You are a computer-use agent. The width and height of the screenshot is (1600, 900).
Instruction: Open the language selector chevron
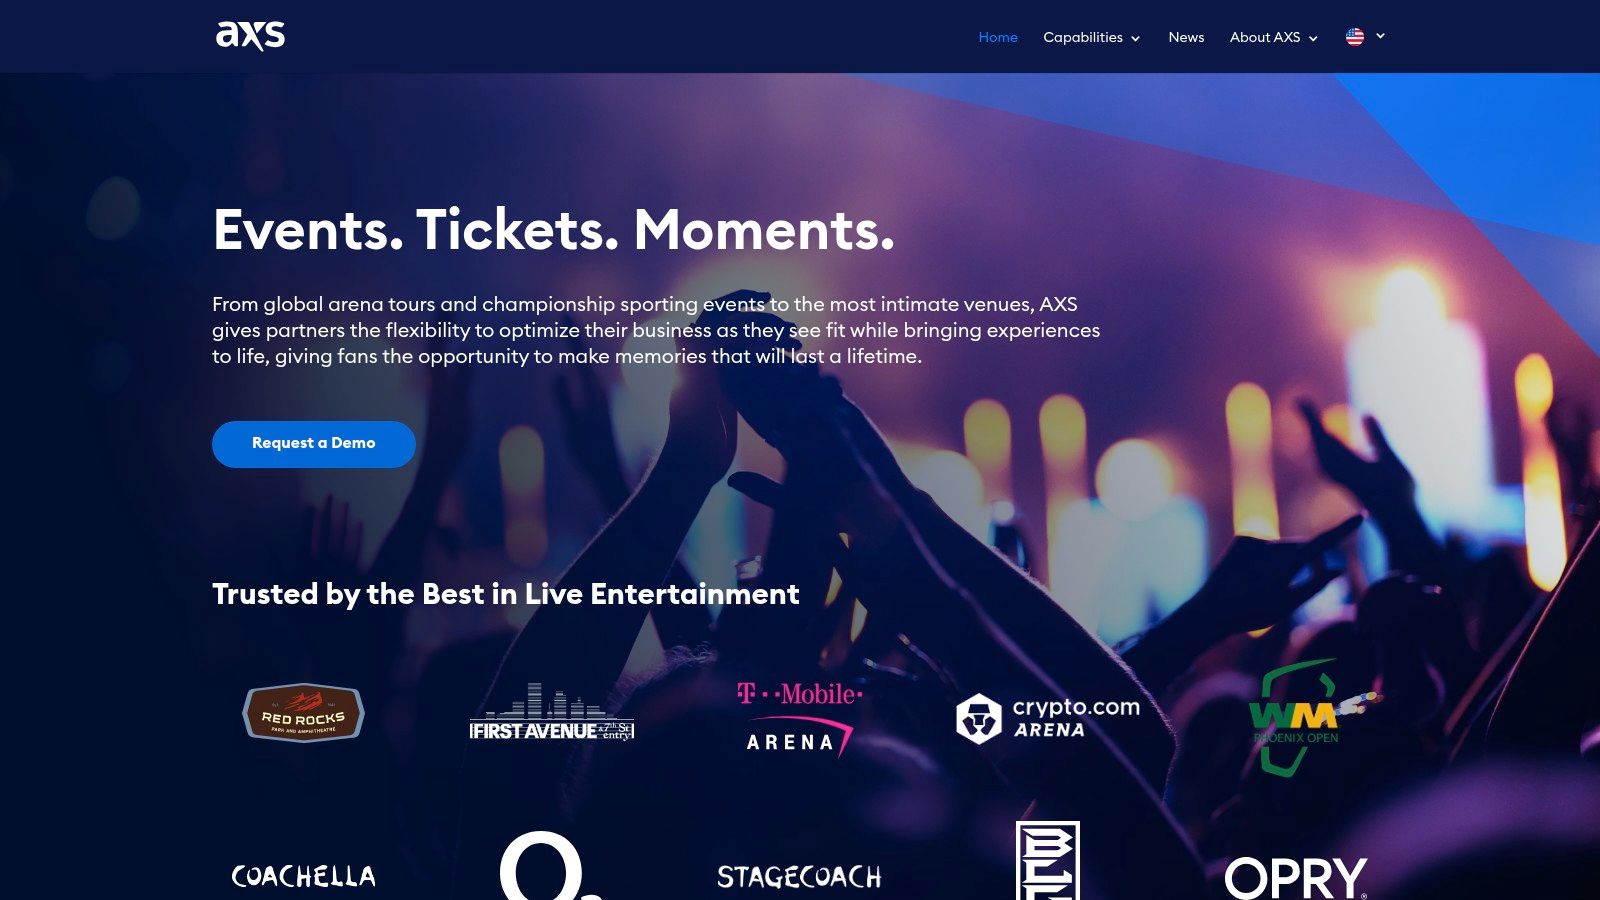coord(1380,36)
